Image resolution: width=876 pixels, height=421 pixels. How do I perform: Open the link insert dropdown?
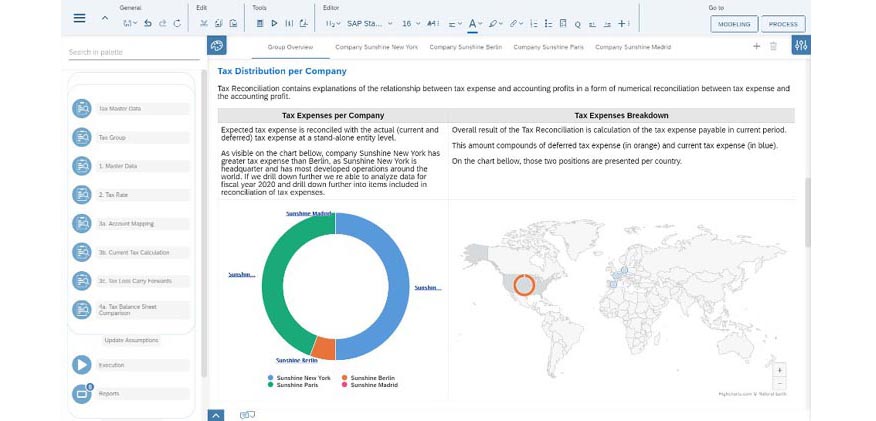[516, 23]
